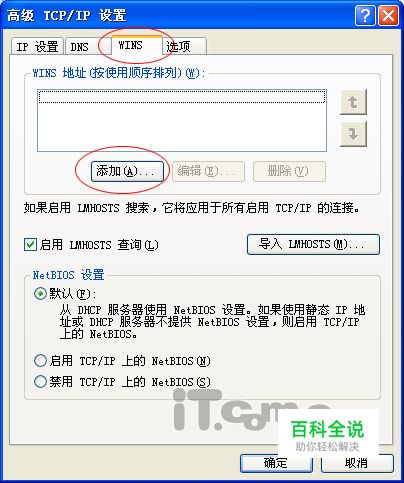Toggle 启用 LMHOSTS 查询 checkbox

click(x=30, y=245)
